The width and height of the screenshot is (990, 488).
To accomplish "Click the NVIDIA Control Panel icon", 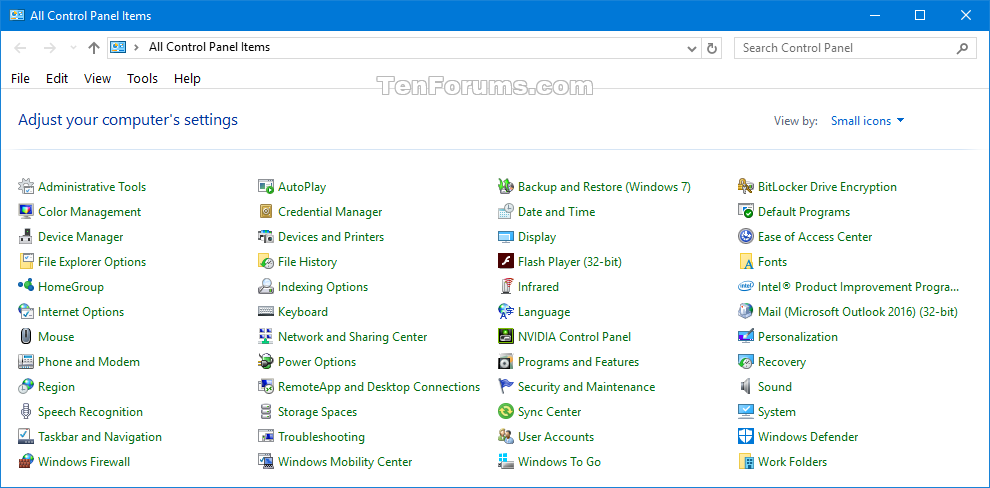I will tap(506, 336).
